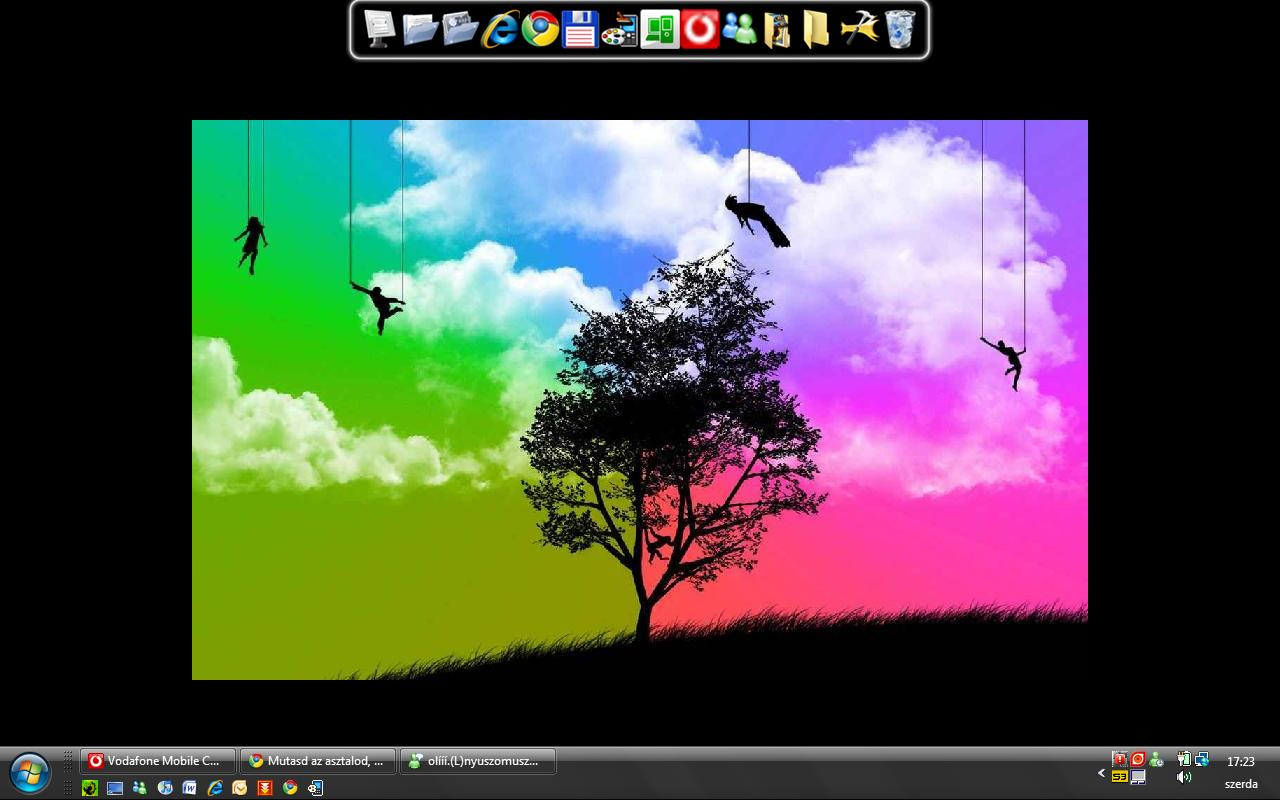
Task: Click the blue floppy disk dock icon
Action: pyautogui.click(x=580, y=29)
